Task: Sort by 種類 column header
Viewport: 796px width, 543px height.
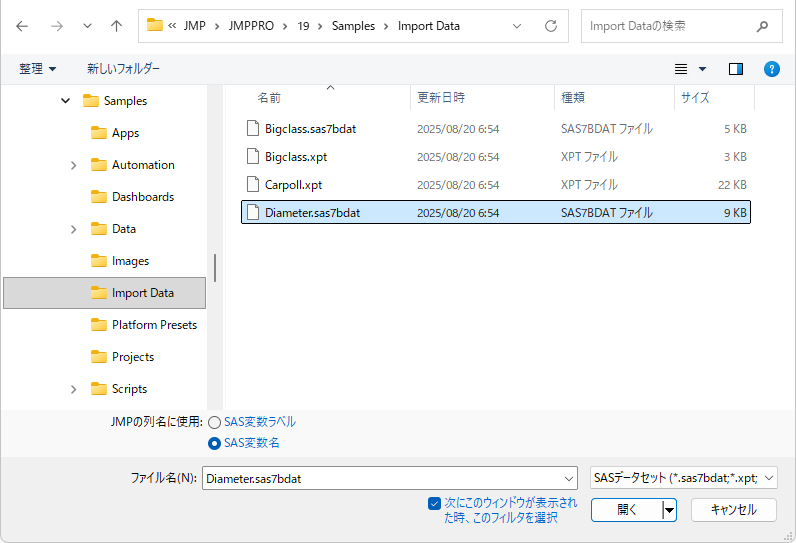Action: pyautogui.click(x=573, y=97)
